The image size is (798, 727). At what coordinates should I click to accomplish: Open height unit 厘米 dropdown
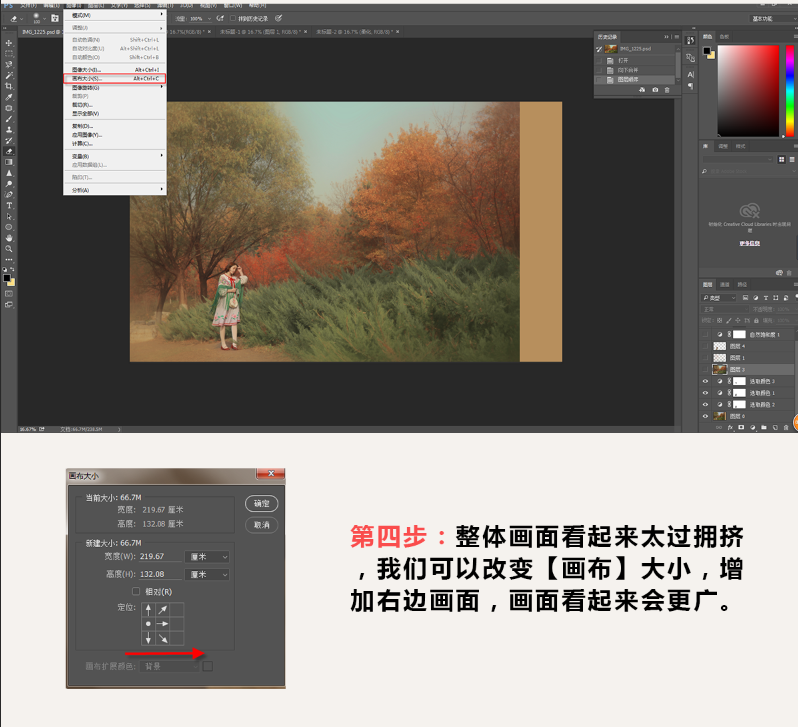[x=207, y=574]
